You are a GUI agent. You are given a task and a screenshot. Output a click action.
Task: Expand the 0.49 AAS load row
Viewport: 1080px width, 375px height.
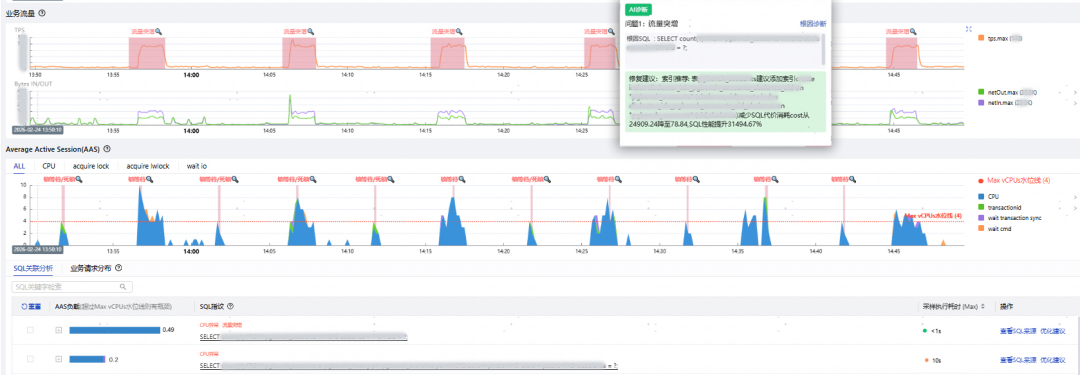point(59,330)
